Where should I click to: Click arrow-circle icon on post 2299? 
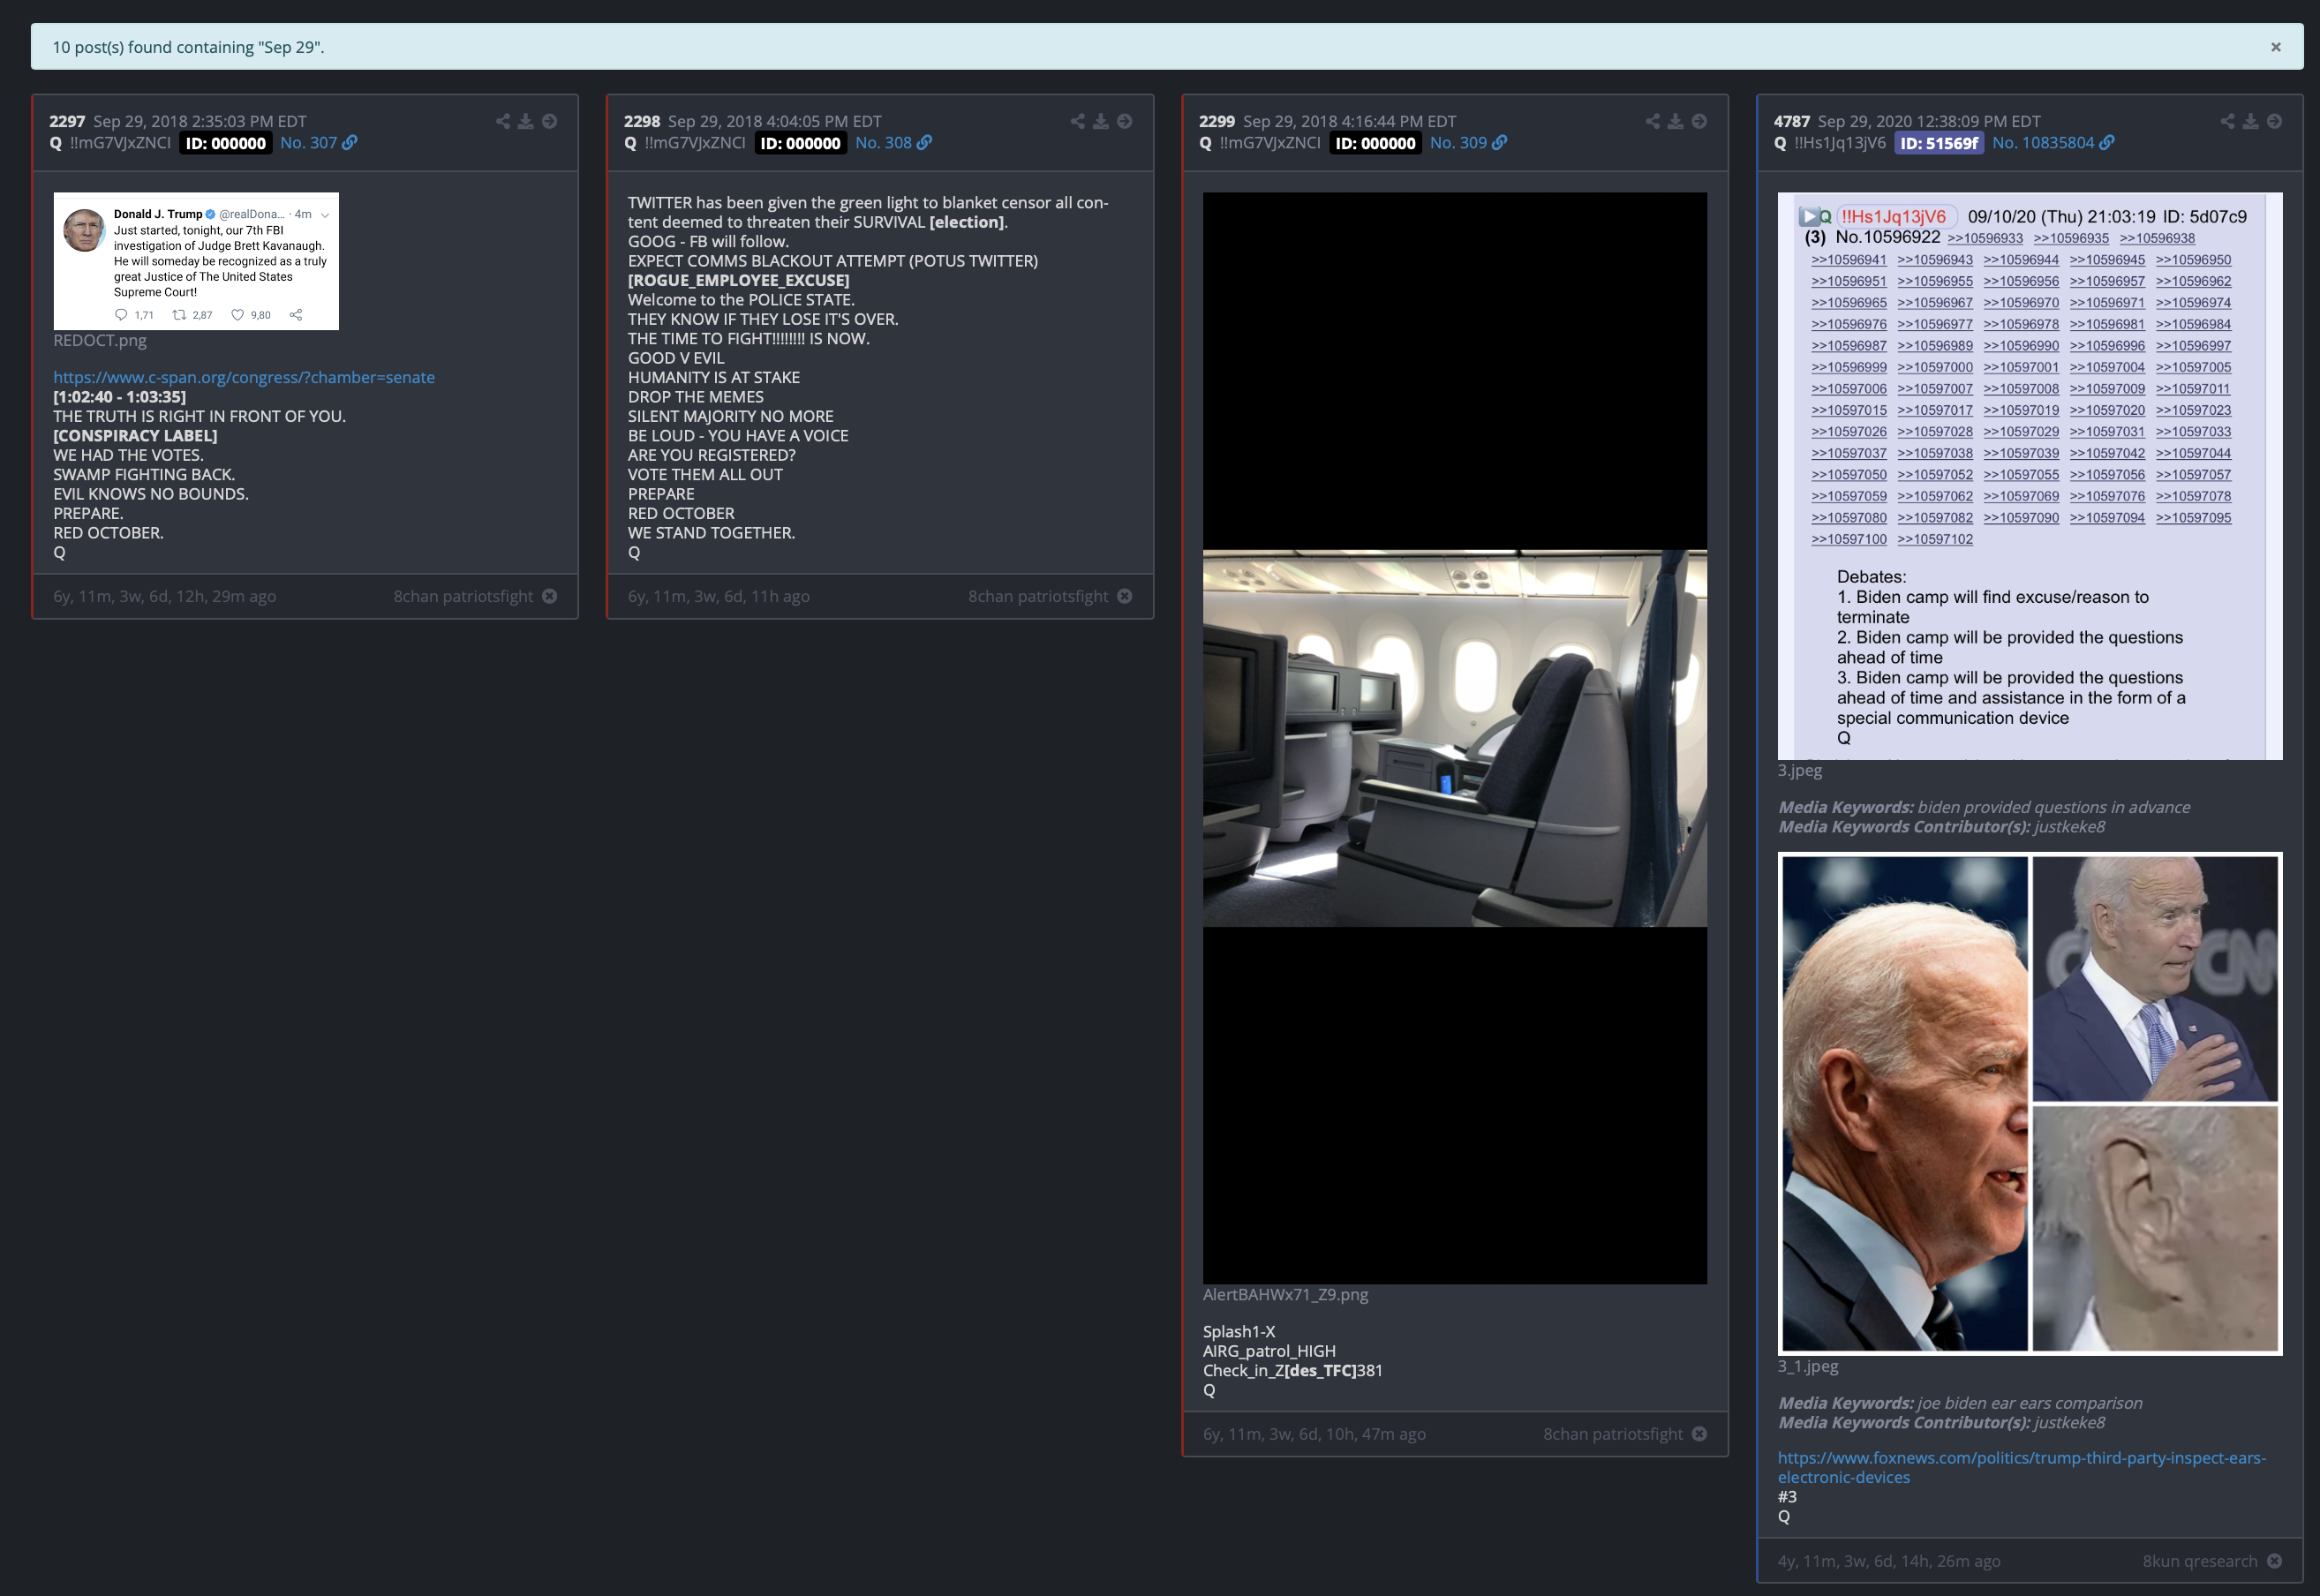pyautogui.click(x=1699, y=121)
